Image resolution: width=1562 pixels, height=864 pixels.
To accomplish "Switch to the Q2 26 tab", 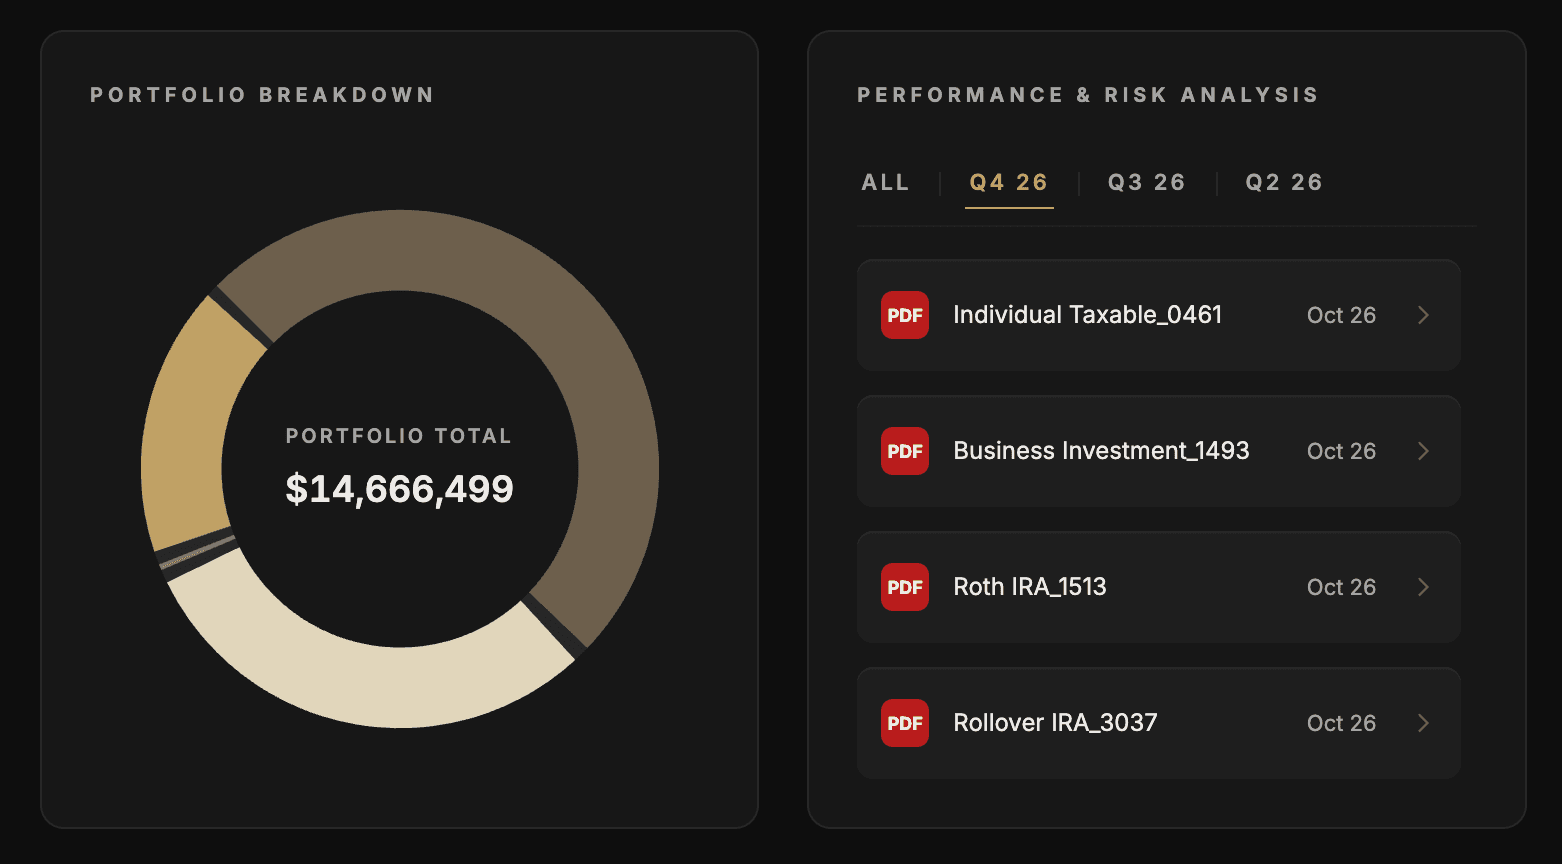I will pos(1284,183).
